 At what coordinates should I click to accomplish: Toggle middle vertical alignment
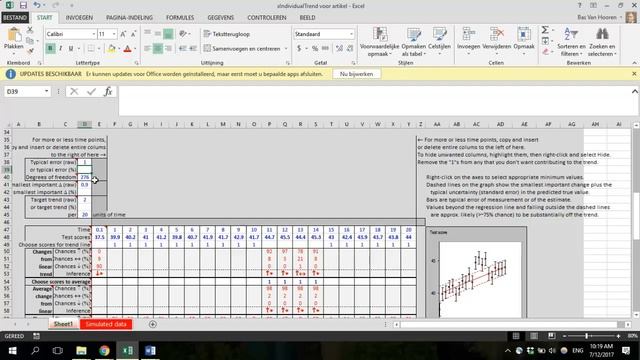coord(158,34)
